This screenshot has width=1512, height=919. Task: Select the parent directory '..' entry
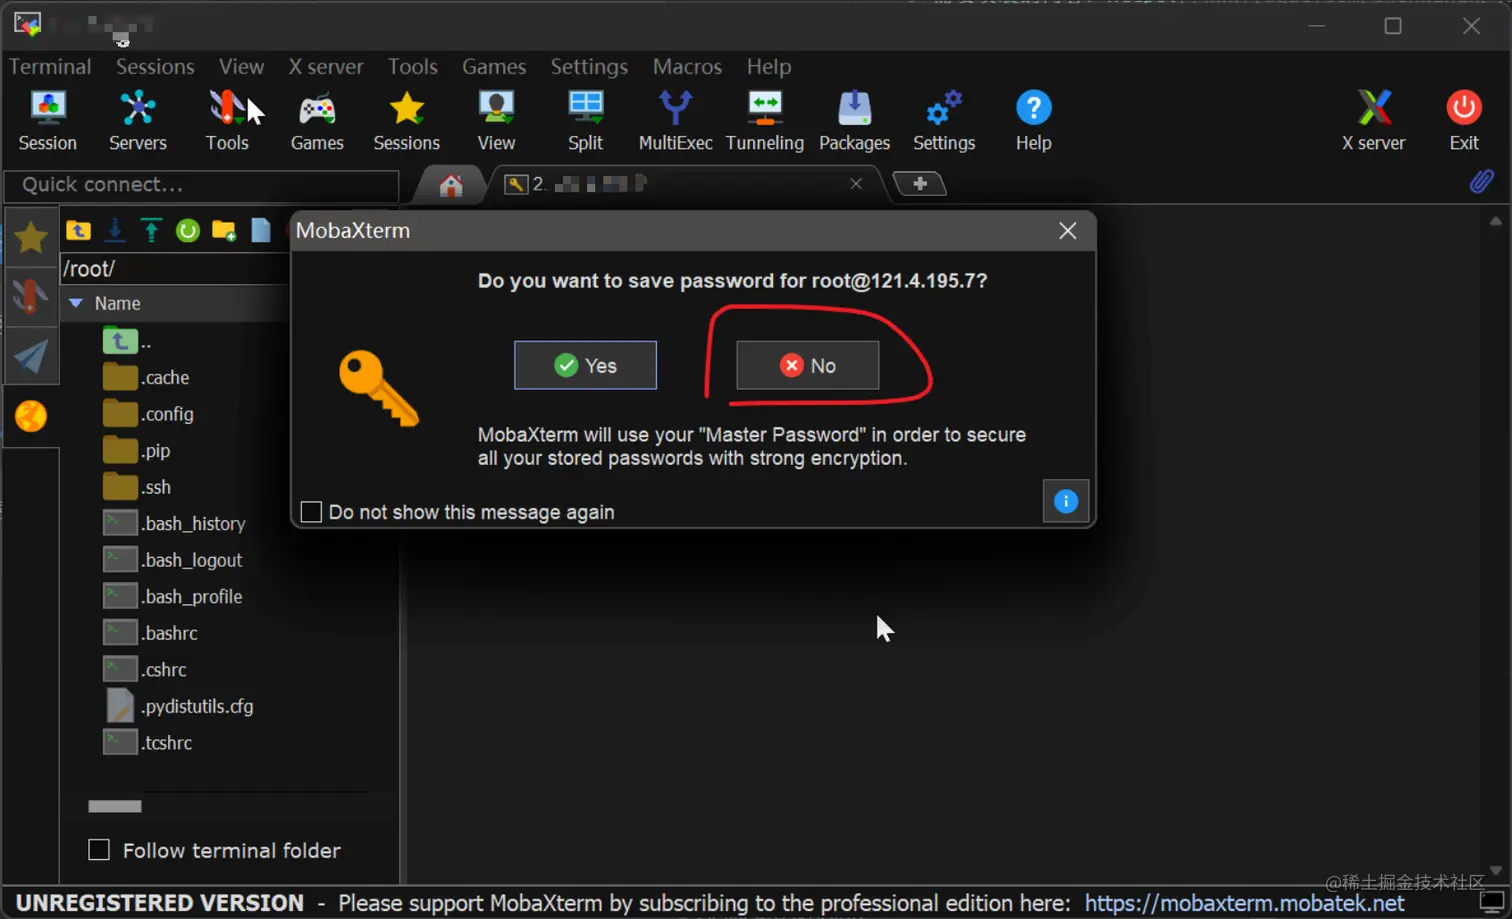pos(128,341)
